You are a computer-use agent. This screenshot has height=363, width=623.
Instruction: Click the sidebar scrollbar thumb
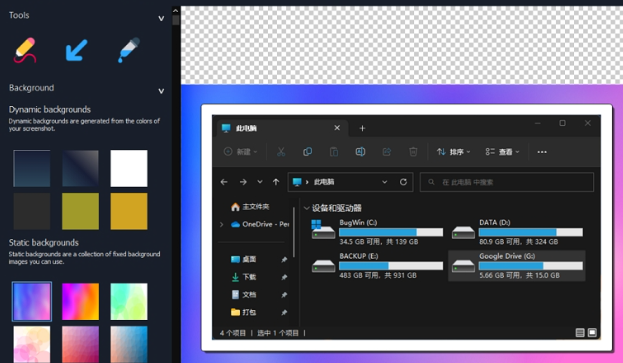tap(176, 20)
